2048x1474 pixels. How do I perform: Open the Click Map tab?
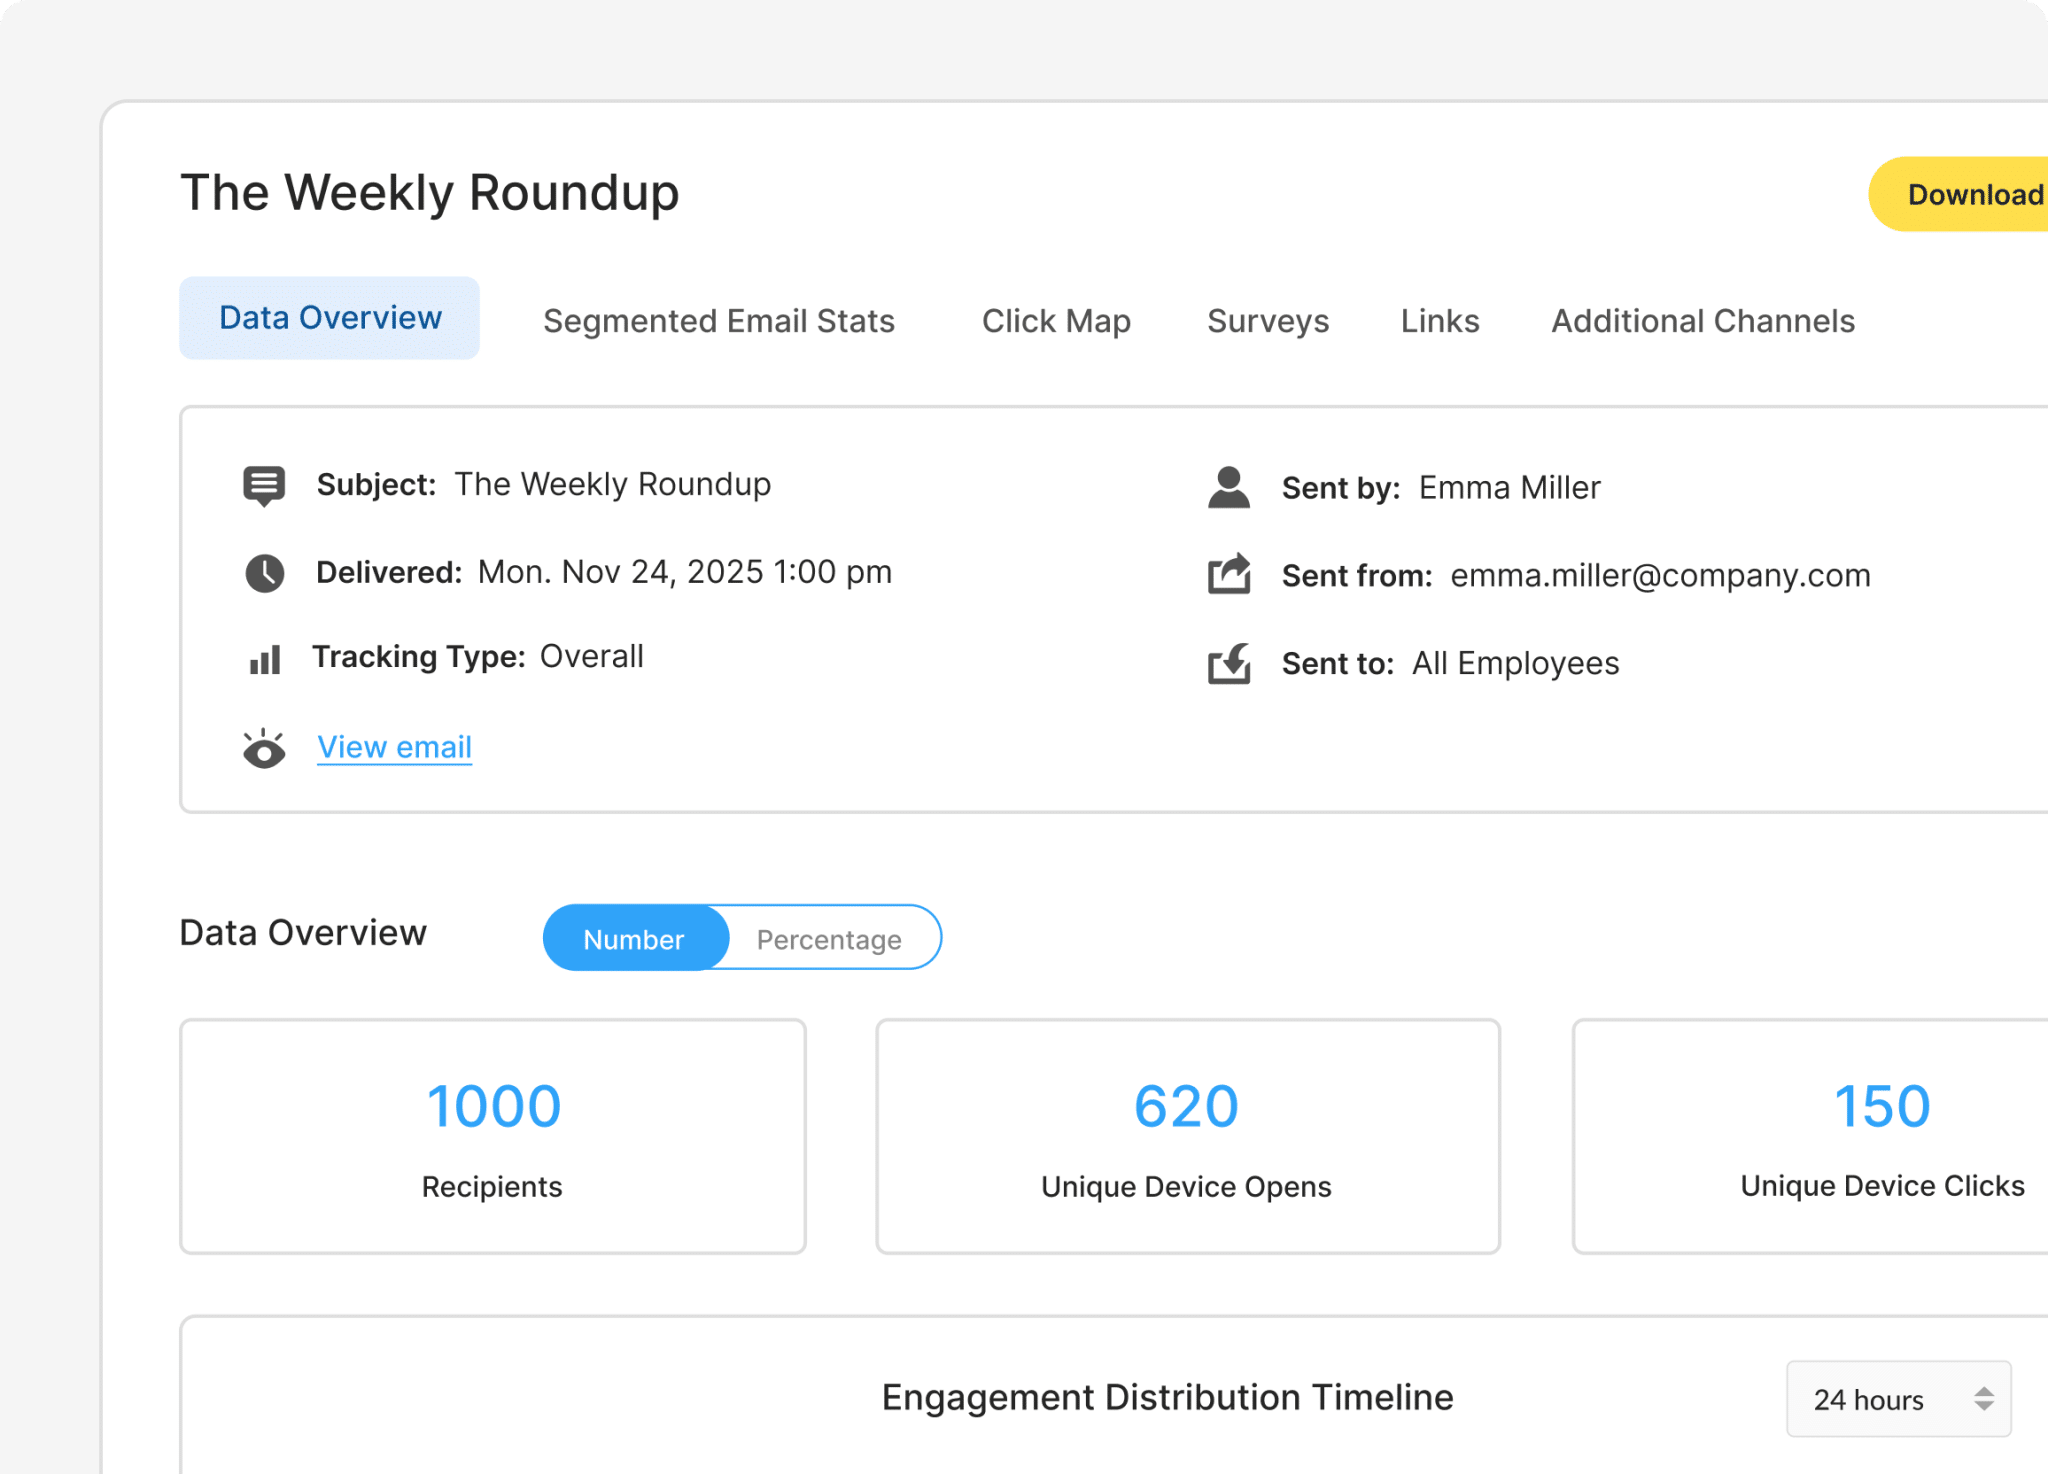pyautogui.click(x=1056, y=321)
